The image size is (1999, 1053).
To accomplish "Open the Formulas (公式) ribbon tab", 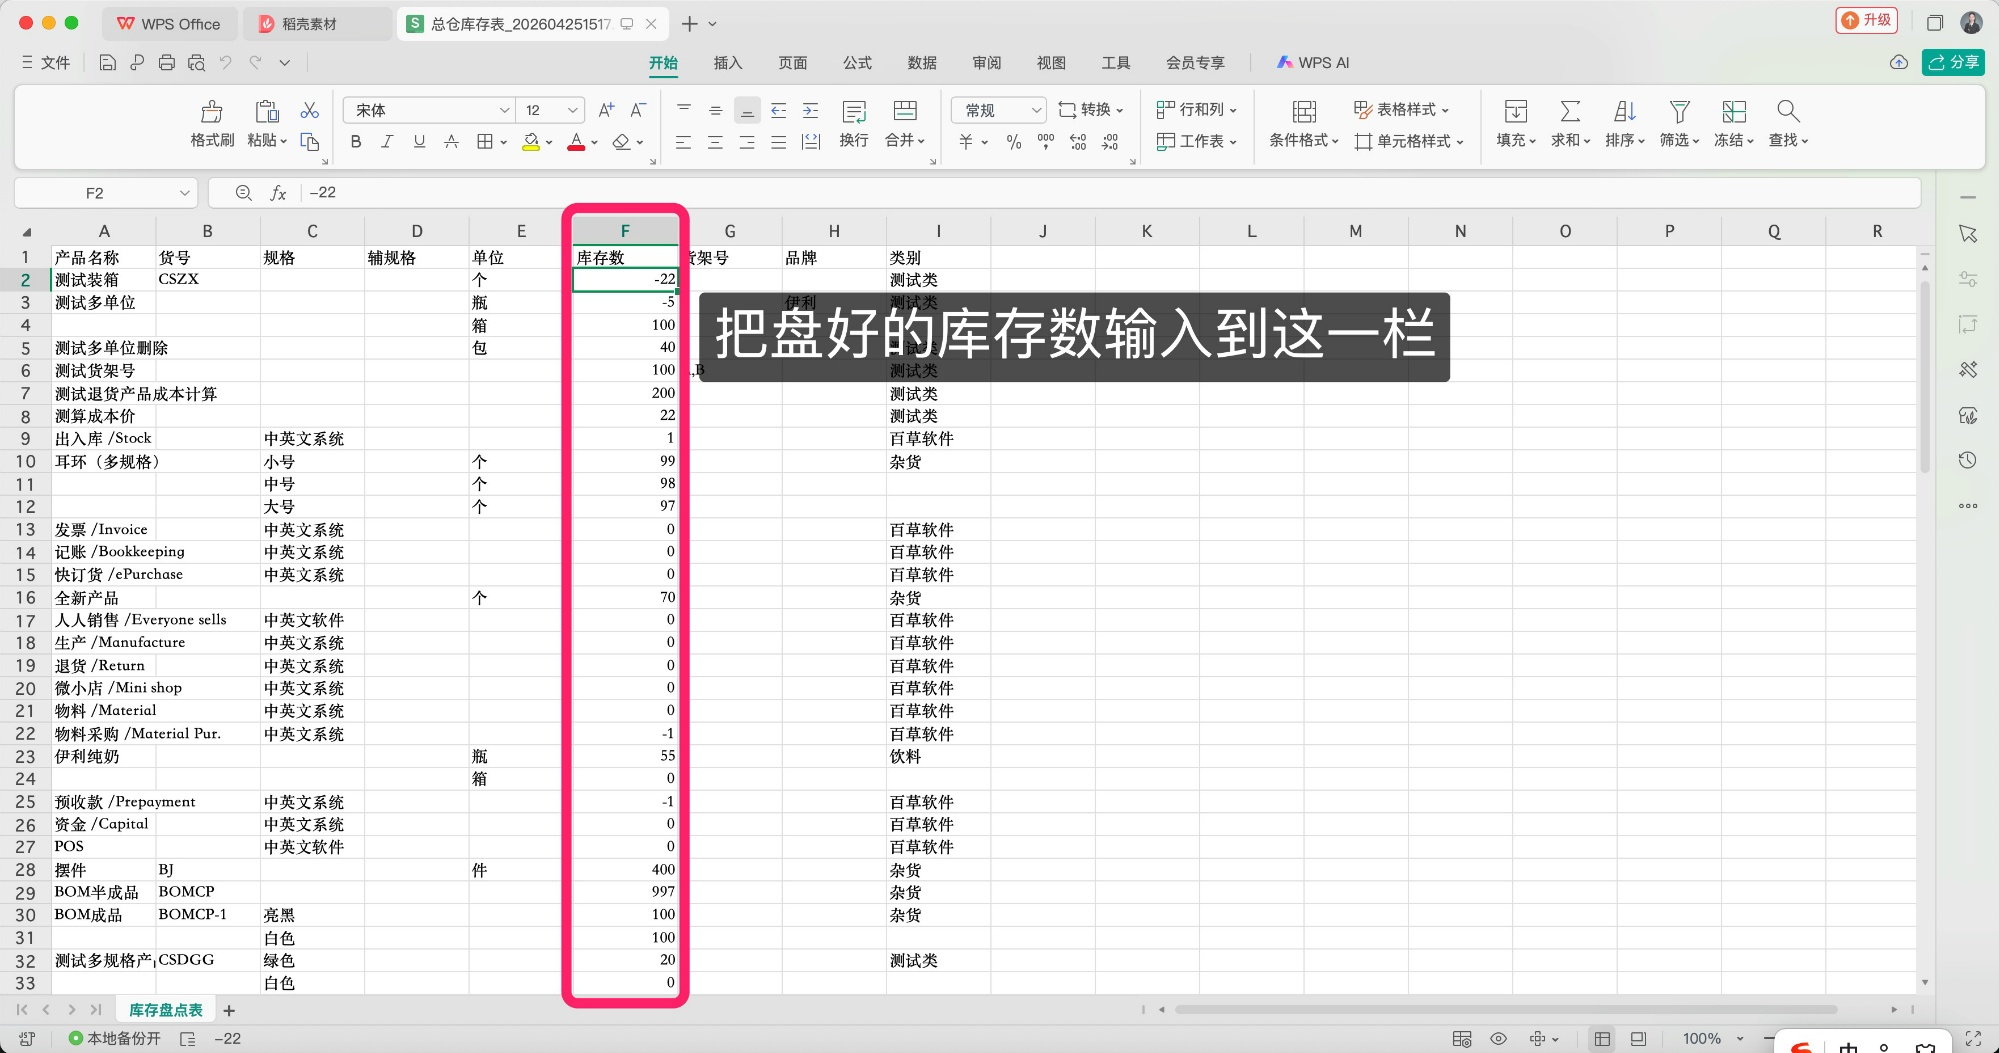I will tap(857, 63).
